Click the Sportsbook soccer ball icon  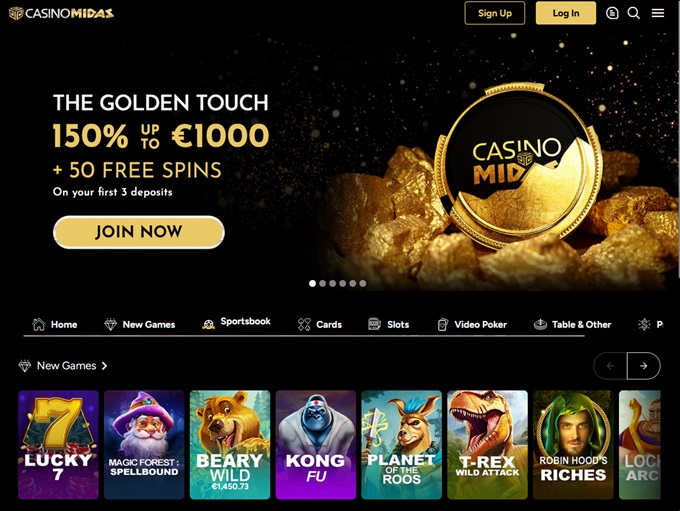click(x=209, y=324)
